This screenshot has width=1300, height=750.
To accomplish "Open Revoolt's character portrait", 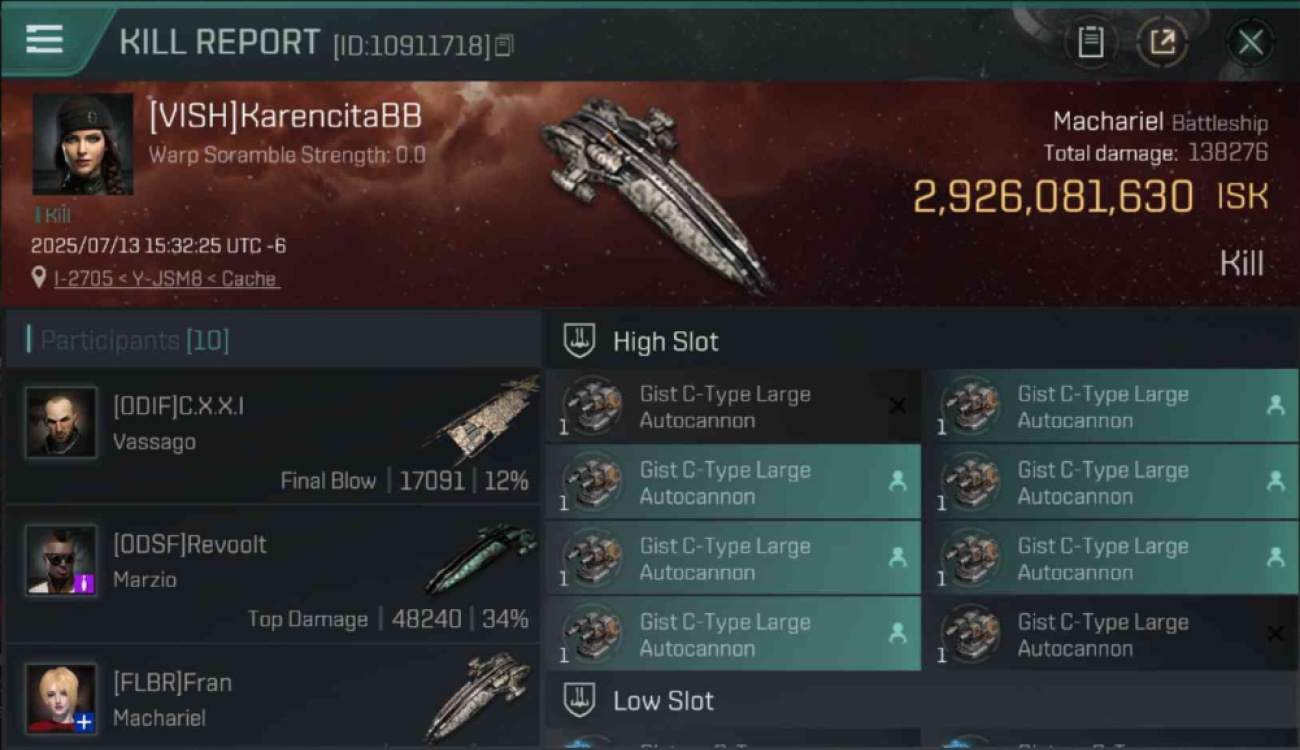I will 61,560.
